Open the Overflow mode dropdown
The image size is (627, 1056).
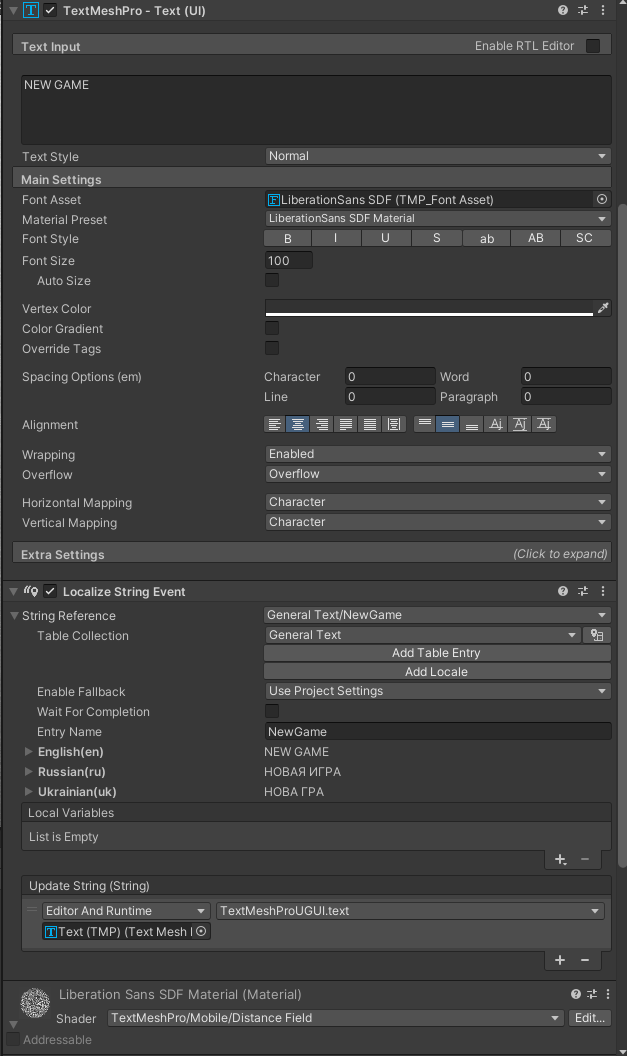coord(437,474)
